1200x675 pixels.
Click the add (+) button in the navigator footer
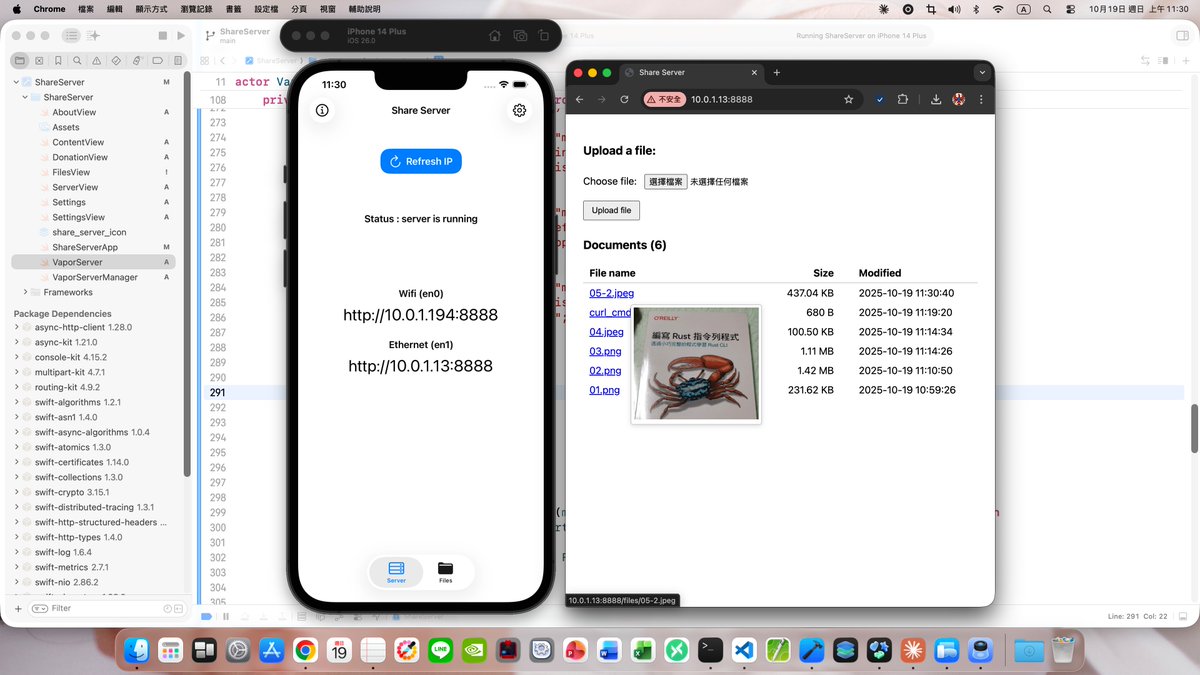(18, 608)
